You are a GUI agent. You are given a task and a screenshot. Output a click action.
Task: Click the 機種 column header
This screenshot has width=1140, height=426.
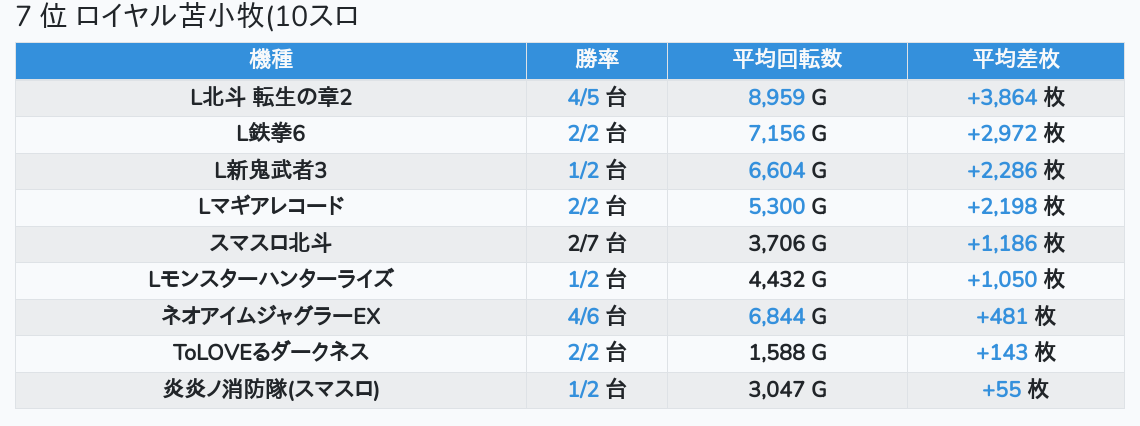(271, 60)
